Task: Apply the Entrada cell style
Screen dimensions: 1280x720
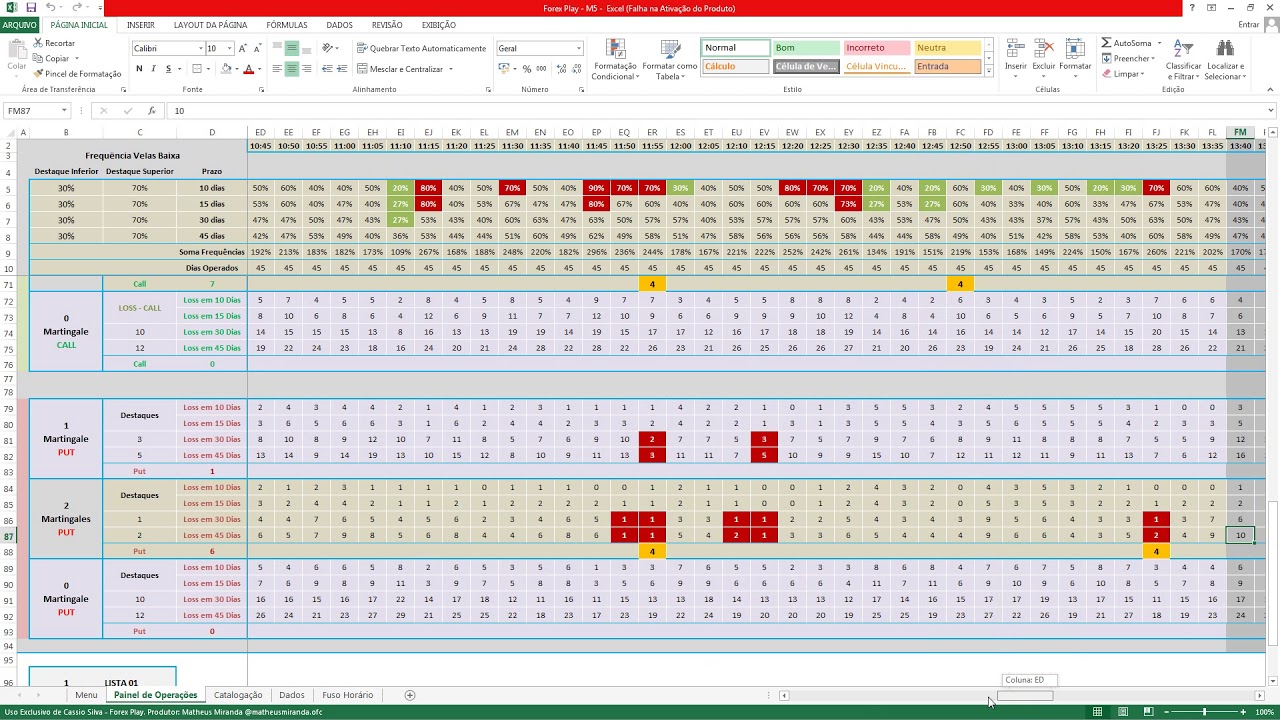Action: [x=947, y=66]
